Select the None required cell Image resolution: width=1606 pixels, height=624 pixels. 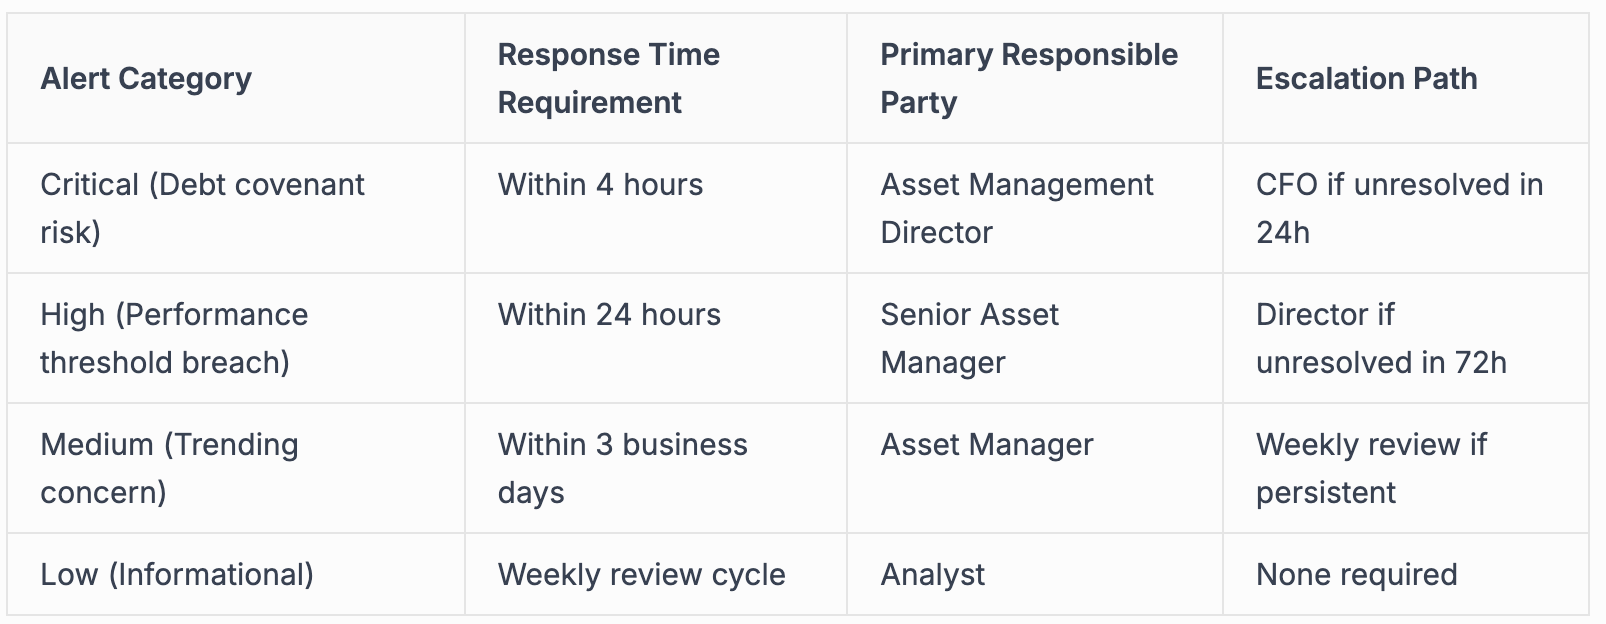tap(1356, 575)
